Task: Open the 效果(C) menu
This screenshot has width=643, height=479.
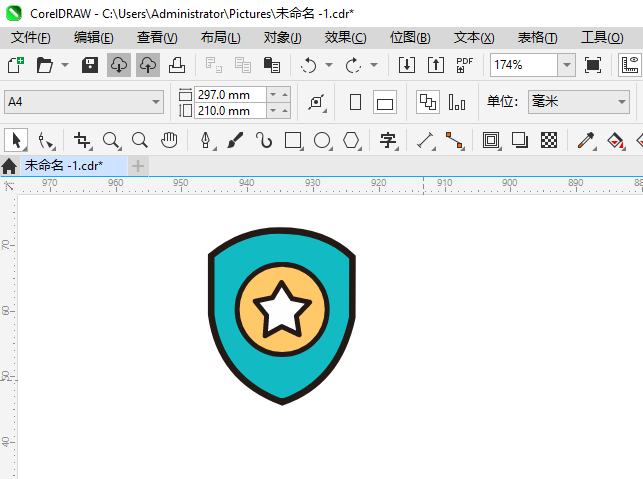Action: pos(345,38)
